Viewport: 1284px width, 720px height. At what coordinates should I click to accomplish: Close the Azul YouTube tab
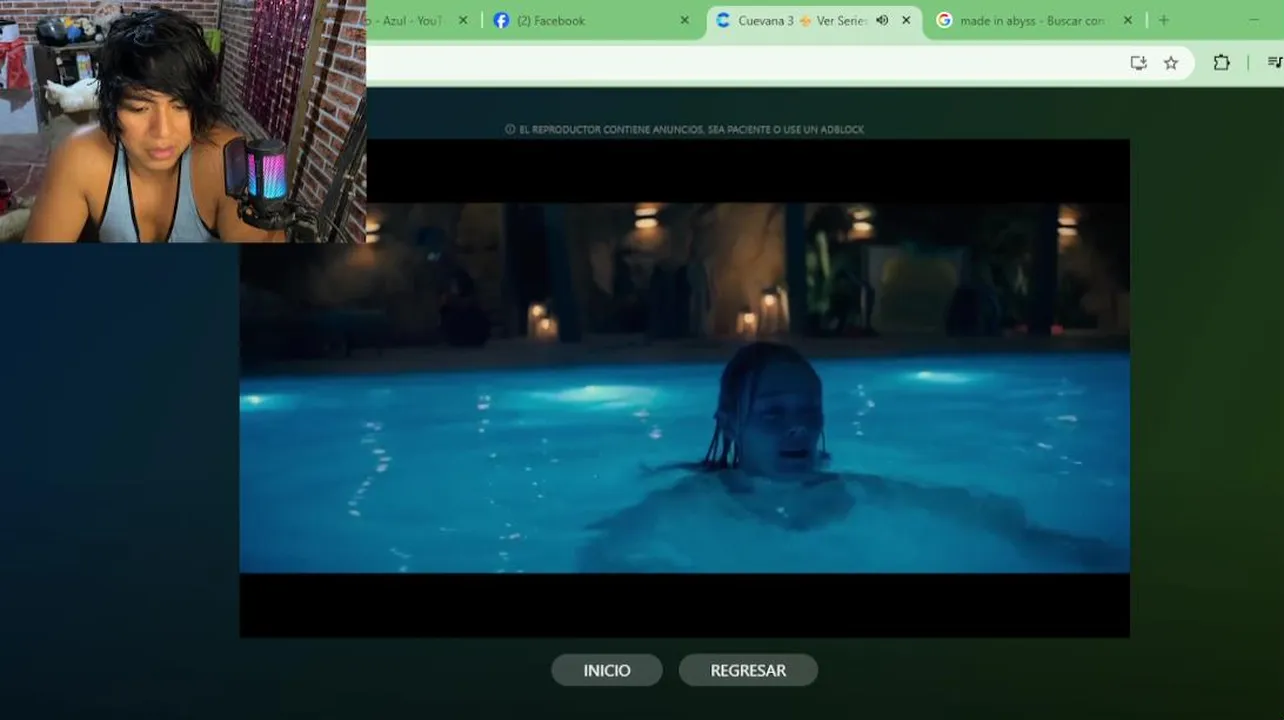click(x=463, y=20)
